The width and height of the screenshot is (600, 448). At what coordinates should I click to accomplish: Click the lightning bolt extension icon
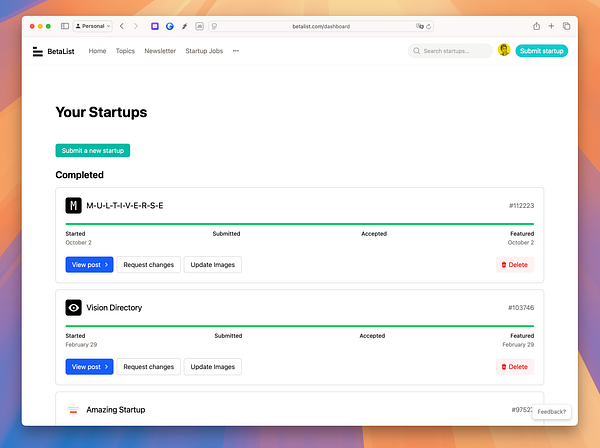click(x=184, y=26)
